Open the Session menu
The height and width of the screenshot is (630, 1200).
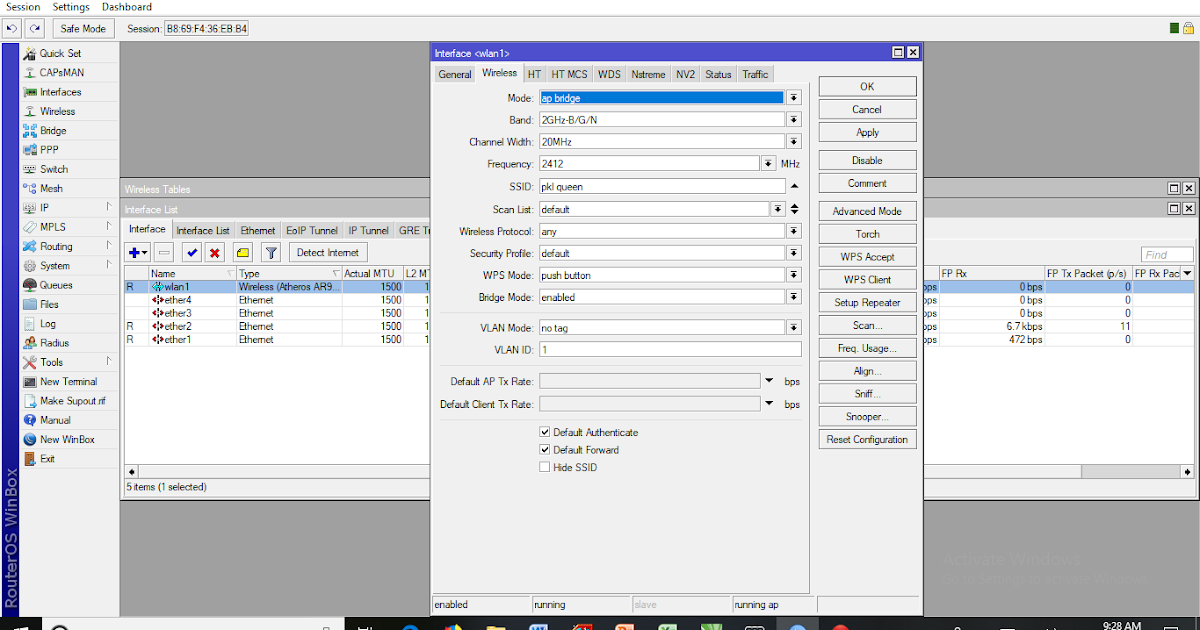(x=24, y=7)
